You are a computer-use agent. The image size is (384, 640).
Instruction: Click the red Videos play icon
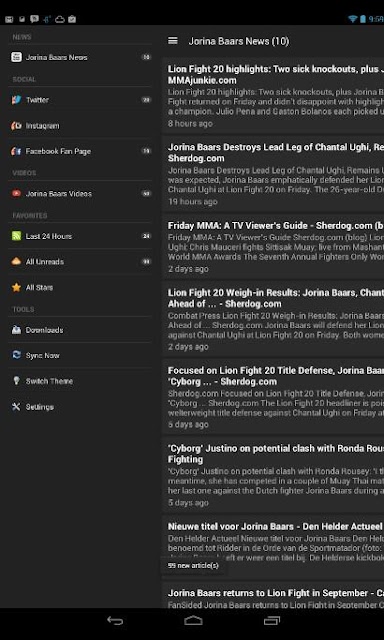pyautogui.click(x=16, y=193)
